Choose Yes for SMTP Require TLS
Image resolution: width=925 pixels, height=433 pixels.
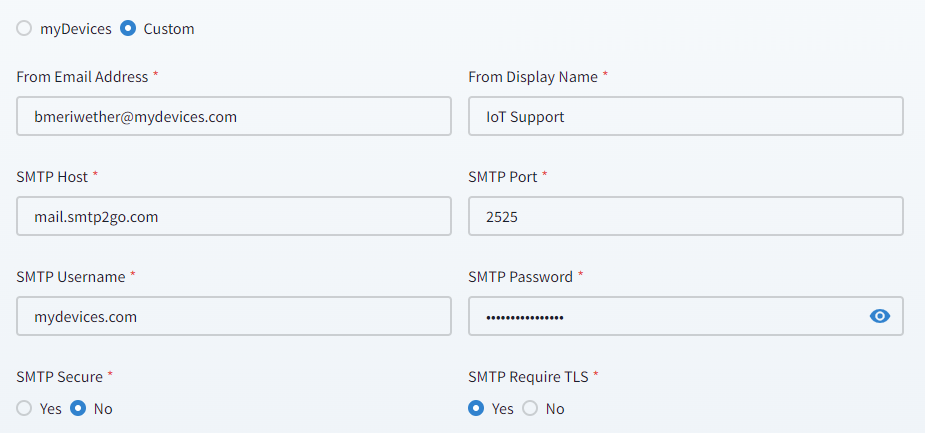[x=476, y=408]
